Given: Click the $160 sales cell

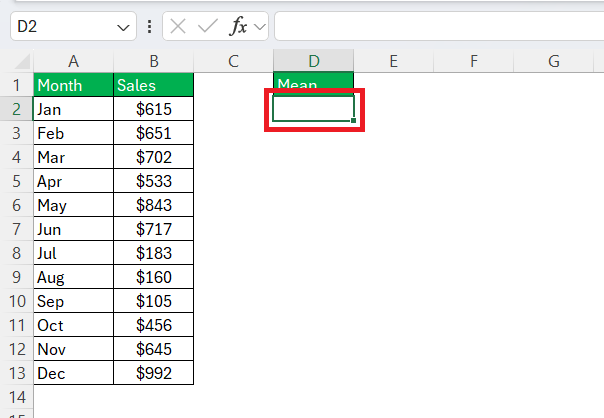Looking at the screenshot, I should pyautogui.click(x=154, y=277).
